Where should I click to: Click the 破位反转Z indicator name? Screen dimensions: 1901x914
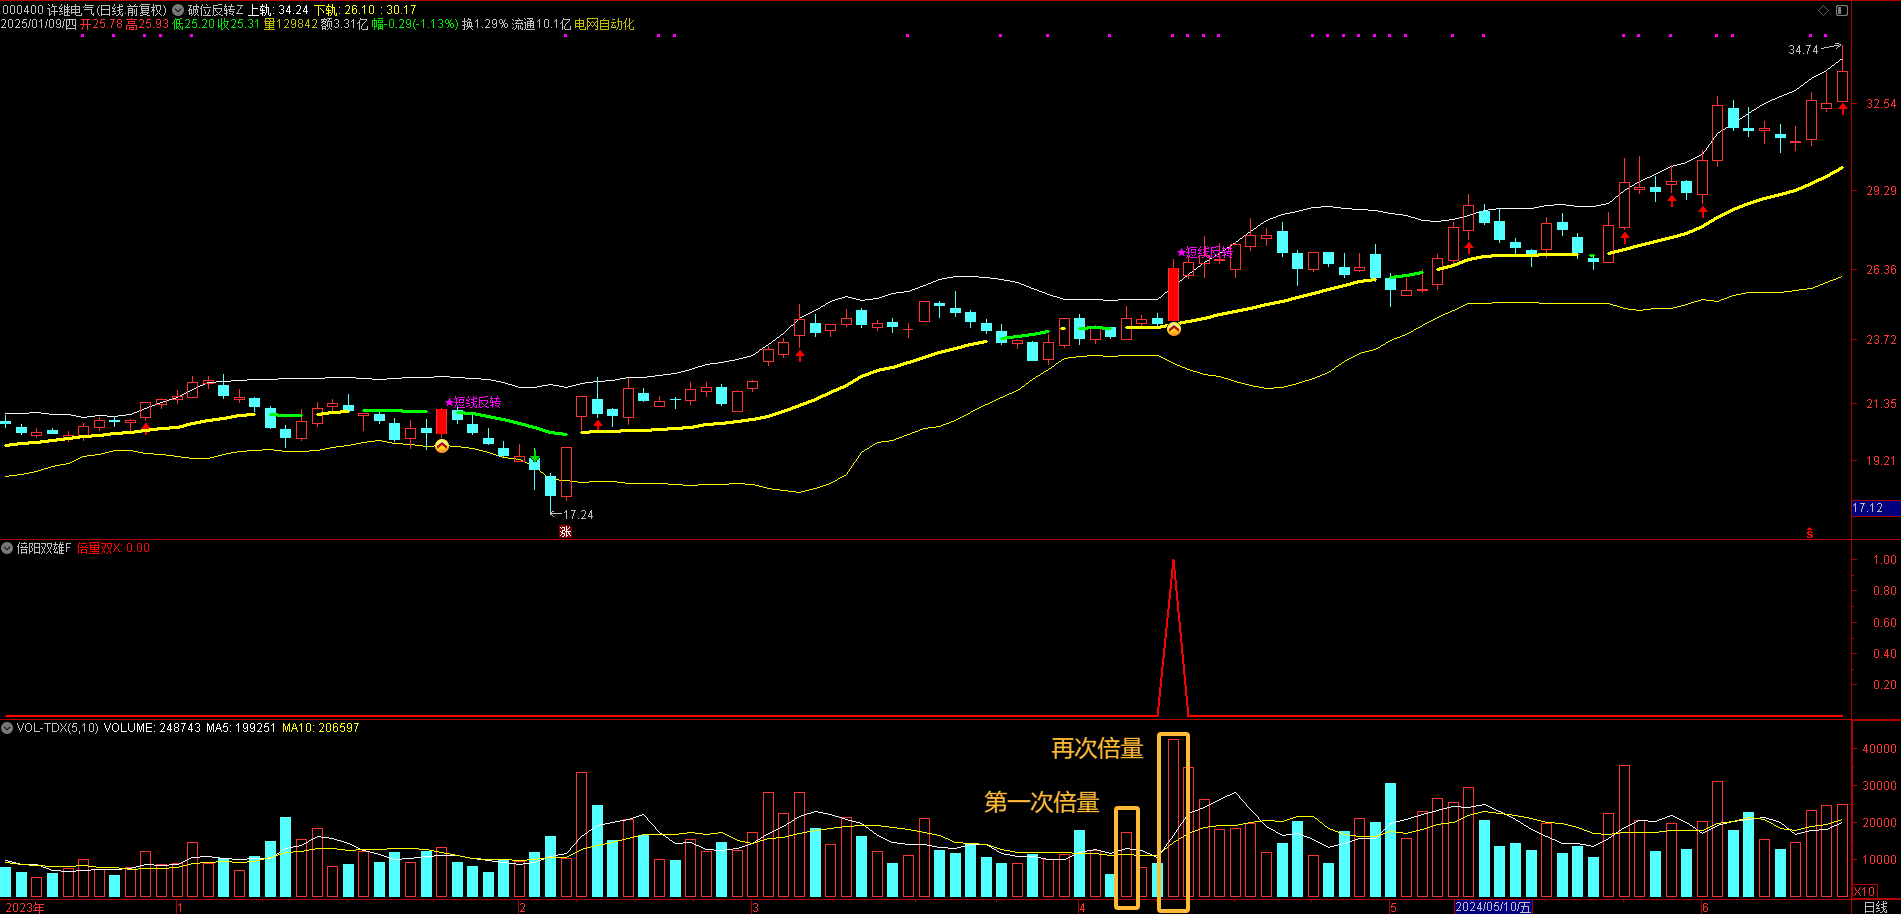215,10
